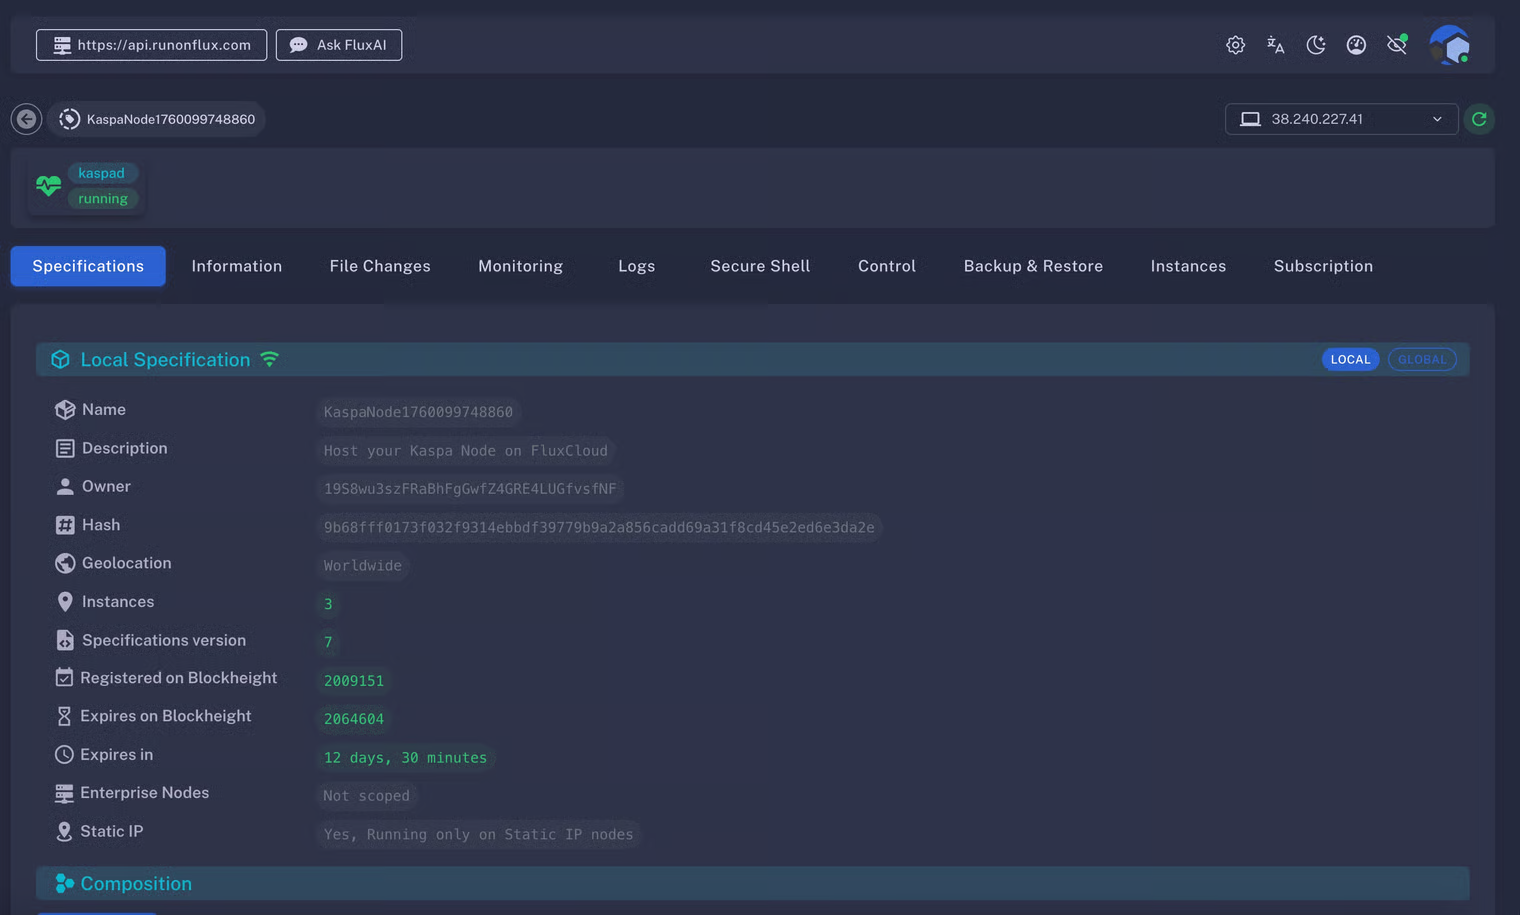1520x915 pixels.
Task: Switch to GLOBAL specification view
Action: pos(1421,360)
